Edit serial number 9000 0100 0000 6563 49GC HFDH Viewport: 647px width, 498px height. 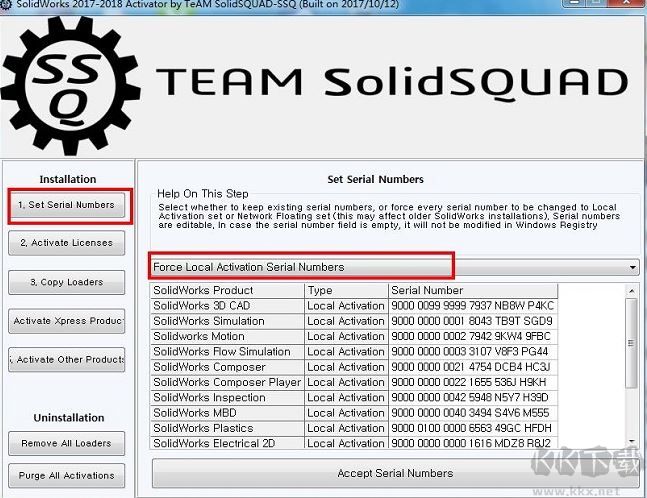473,428
